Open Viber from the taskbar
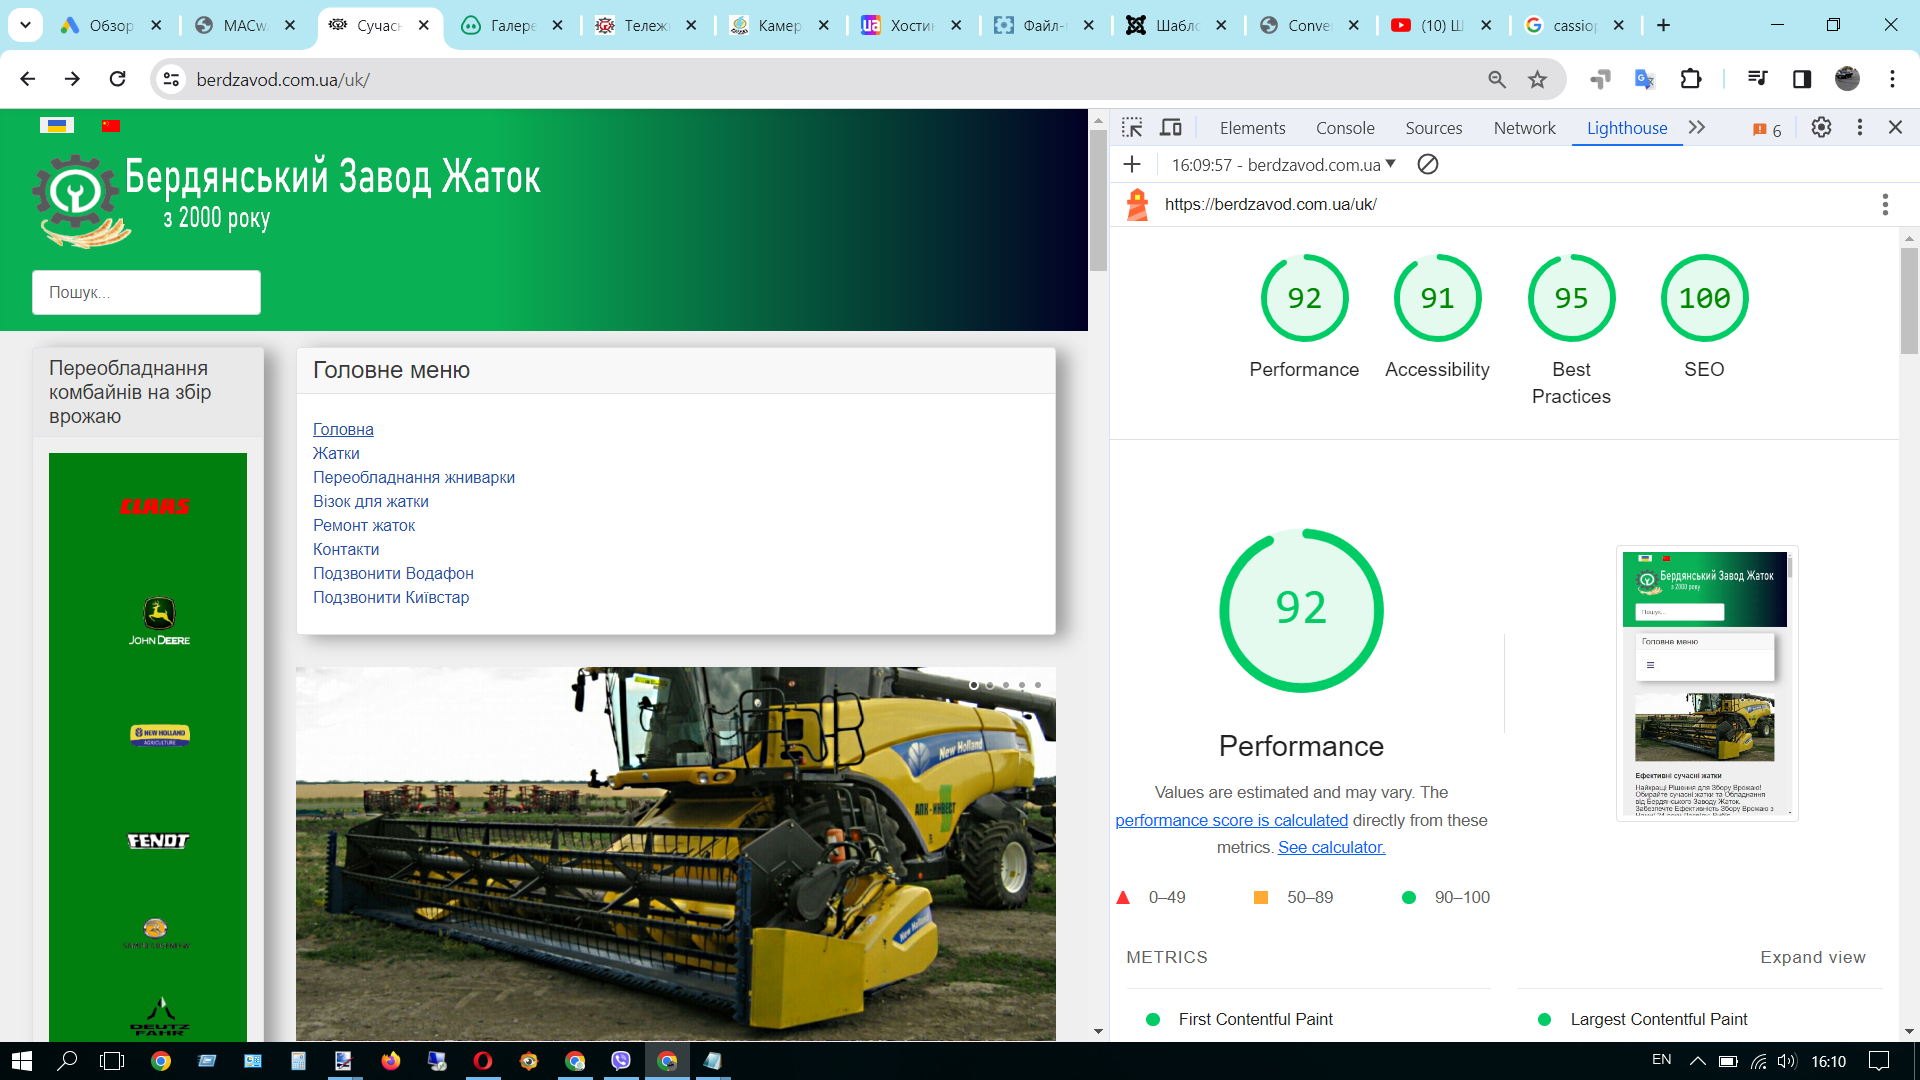This screenshot has width=1920, height=1080. point(621,1061)
